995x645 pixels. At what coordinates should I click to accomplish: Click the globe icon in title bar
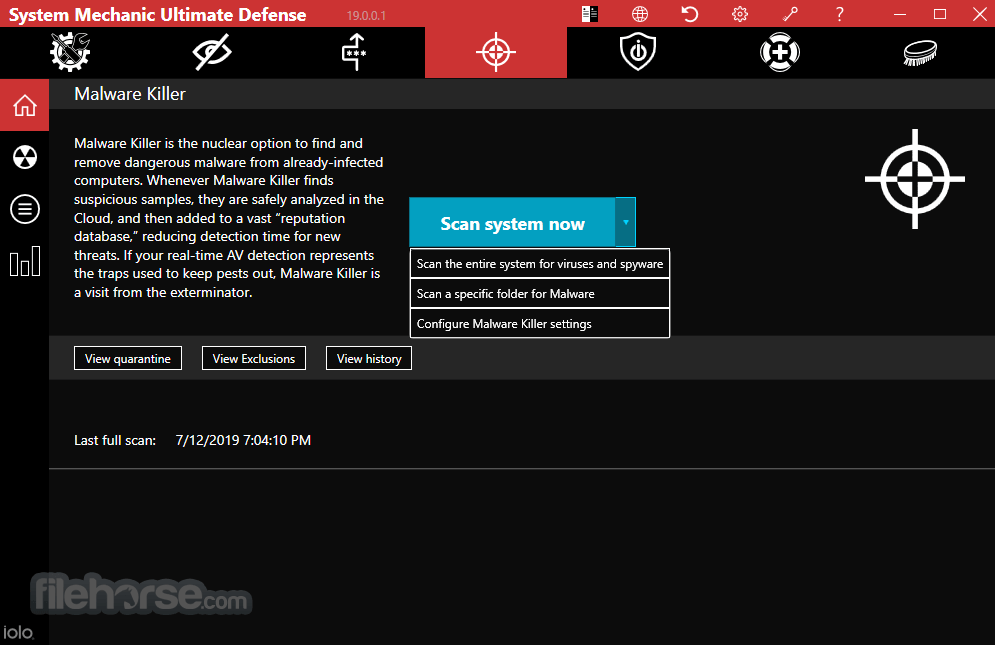coord(640,14)
